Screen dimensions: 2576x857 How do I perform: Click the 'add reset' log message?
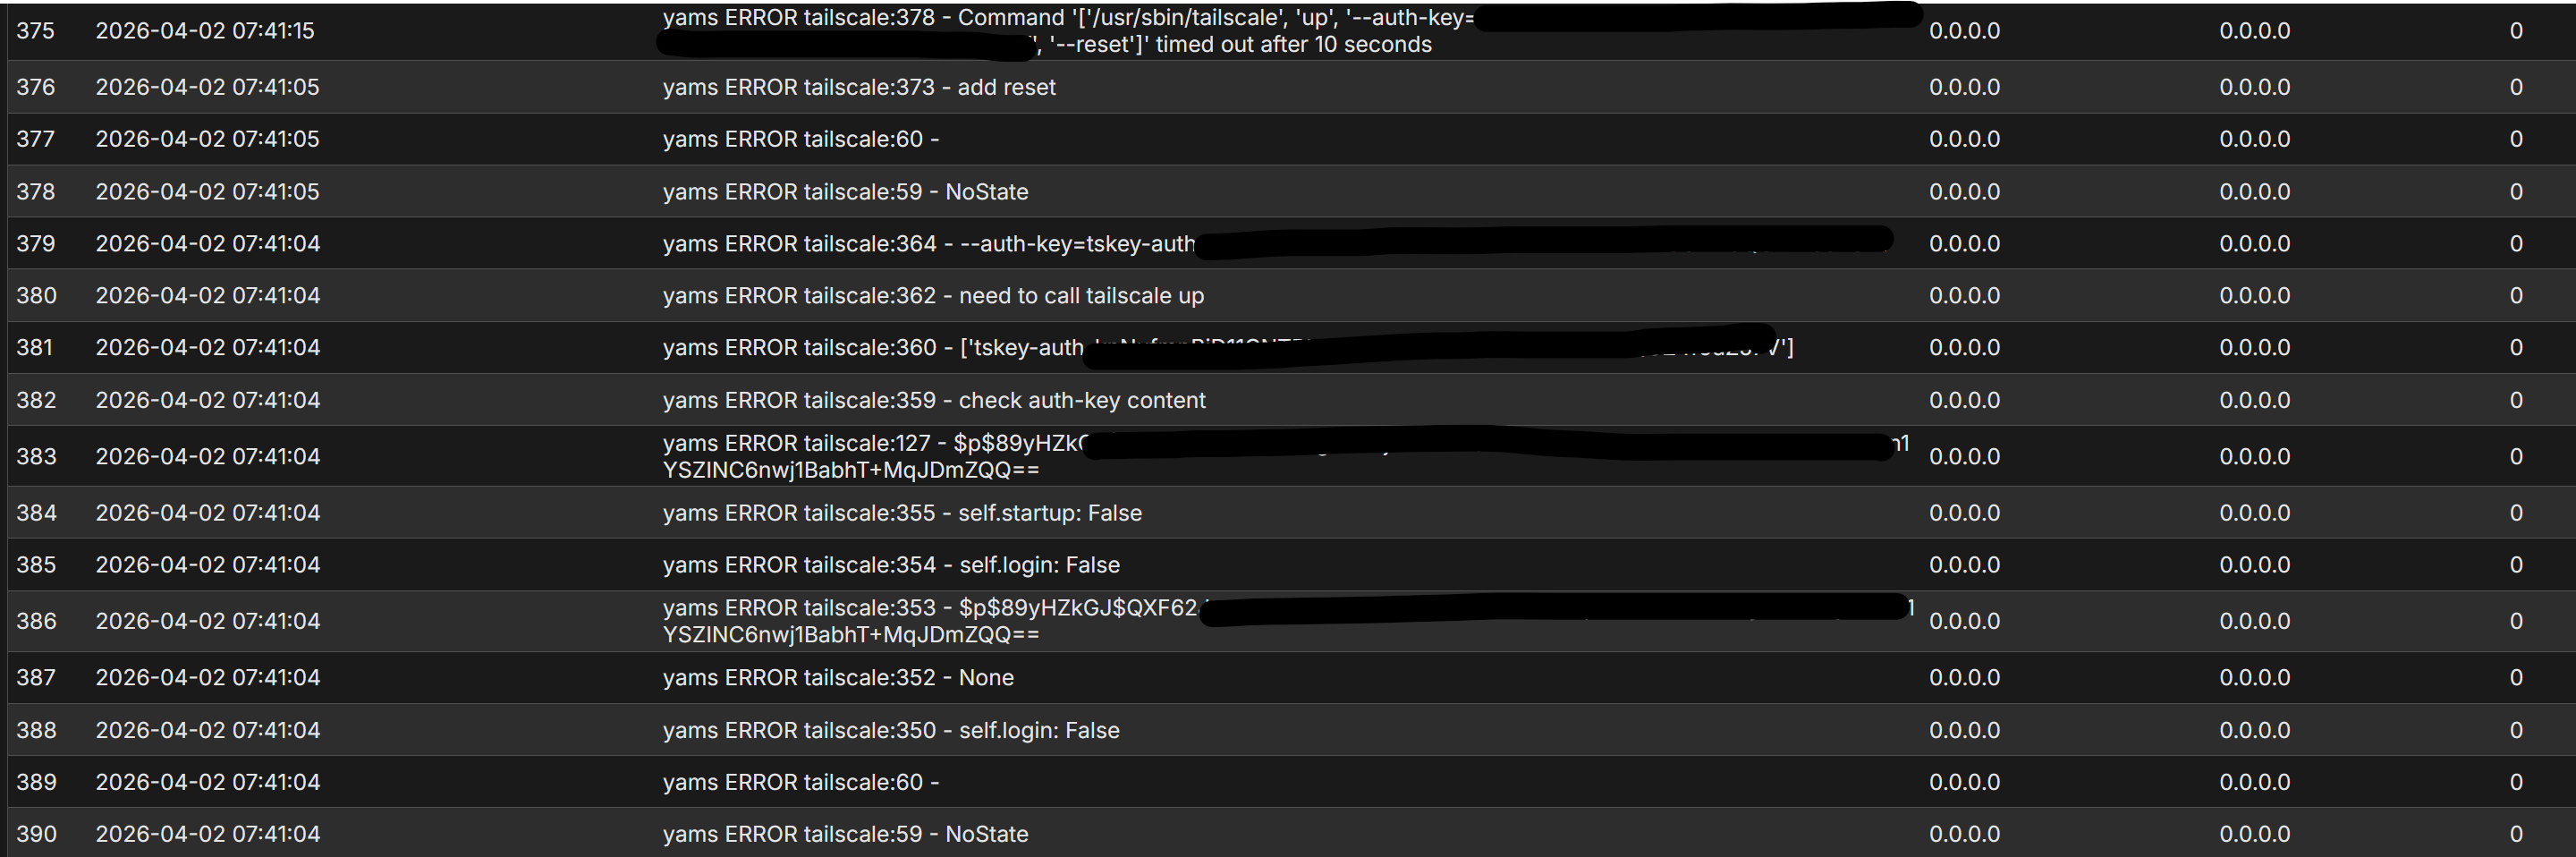click(x=859, y=87)
